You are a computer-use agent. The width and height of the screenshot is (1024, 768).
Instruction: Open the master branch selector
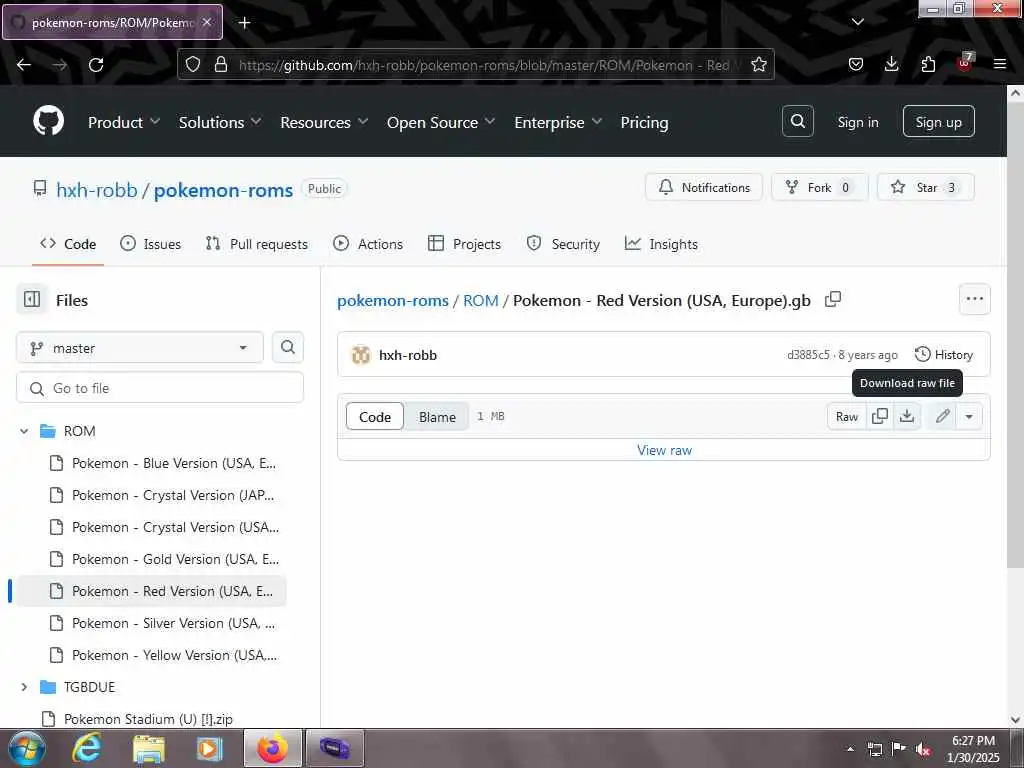(140, 347)
